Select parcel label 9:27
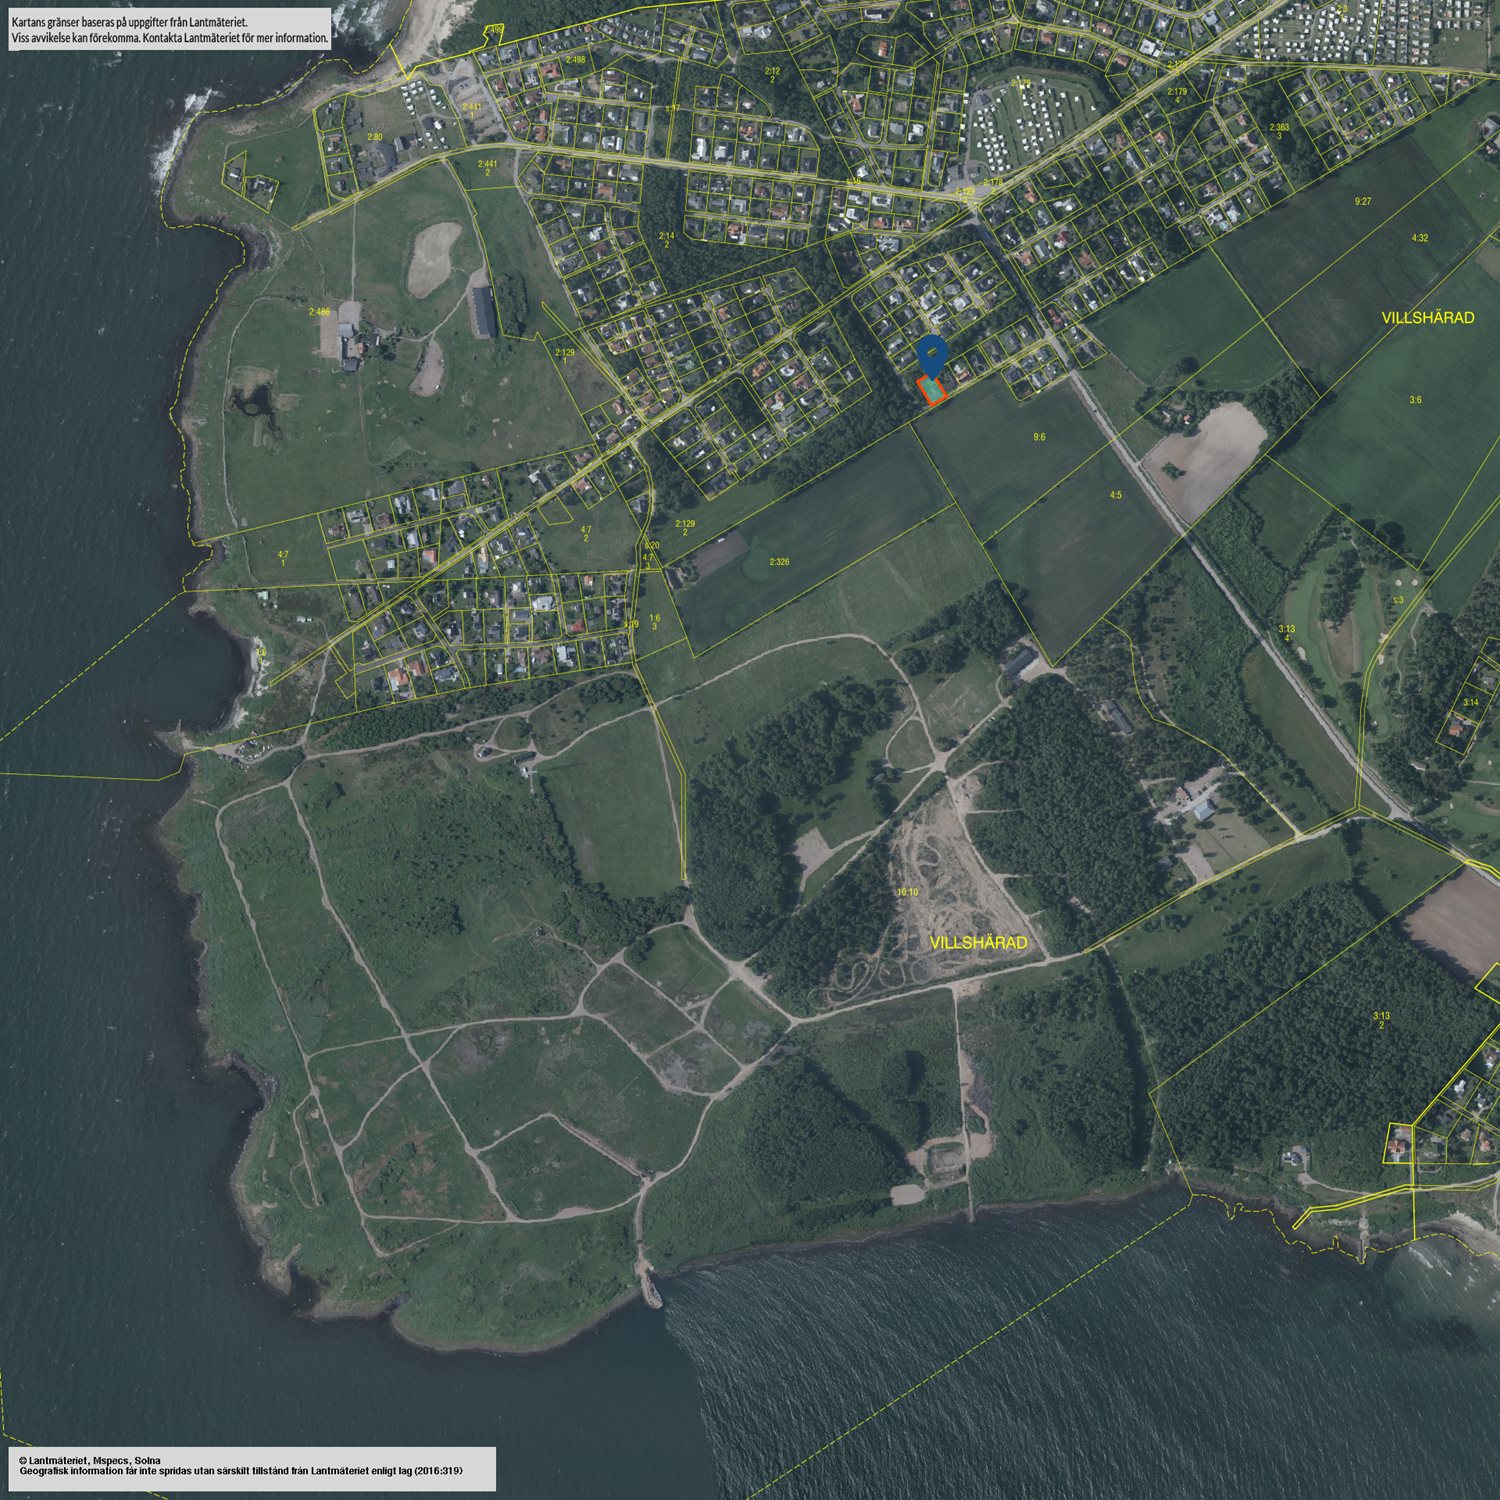This screenshot has width=1500, height=1500. pyautogui.click(x=1362, y=202)
